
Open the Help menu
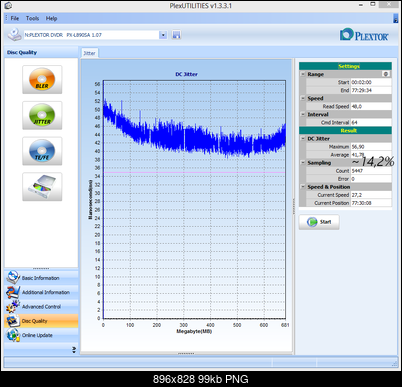pos(51,18)
